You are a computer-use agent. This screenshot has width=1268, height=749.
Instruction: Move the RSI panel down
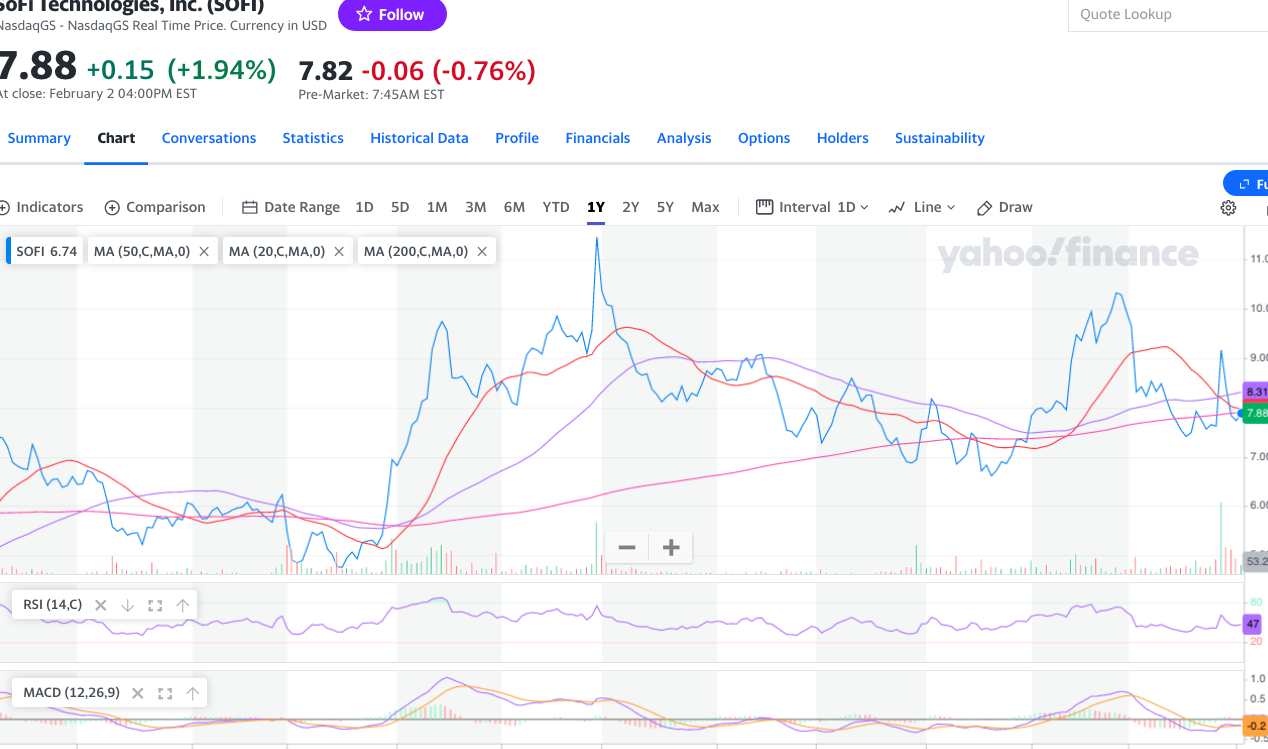pyautogui.click(x=127, y=605)
